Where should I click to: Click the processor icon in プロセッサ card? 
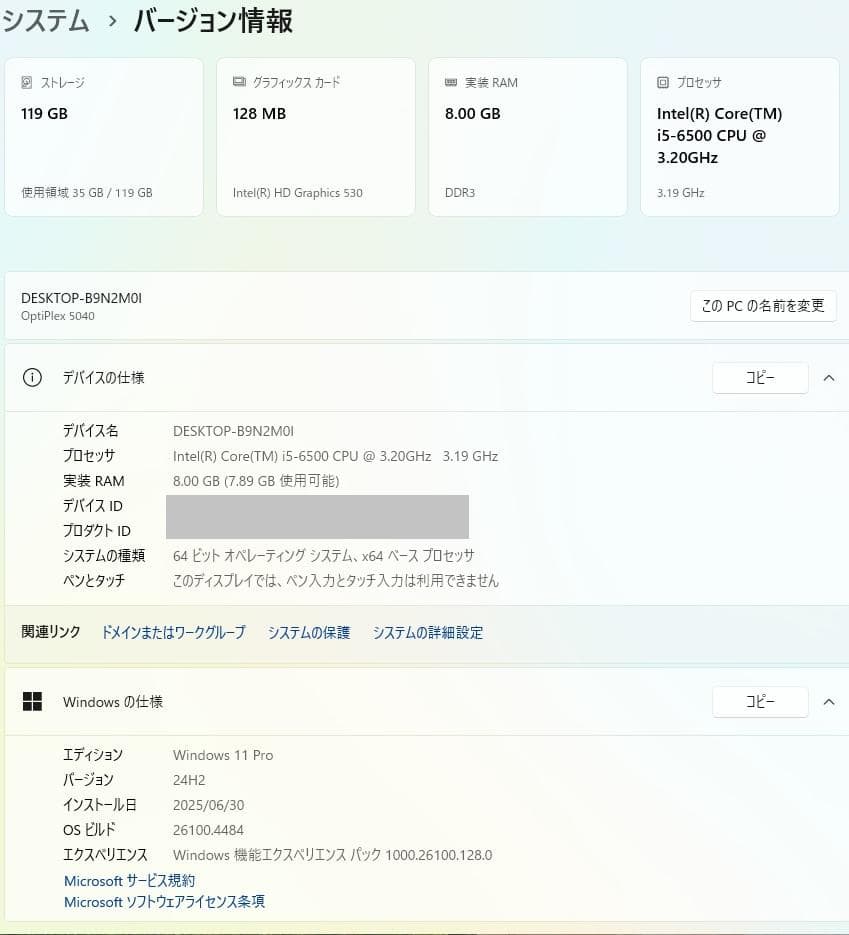point(663,83)
